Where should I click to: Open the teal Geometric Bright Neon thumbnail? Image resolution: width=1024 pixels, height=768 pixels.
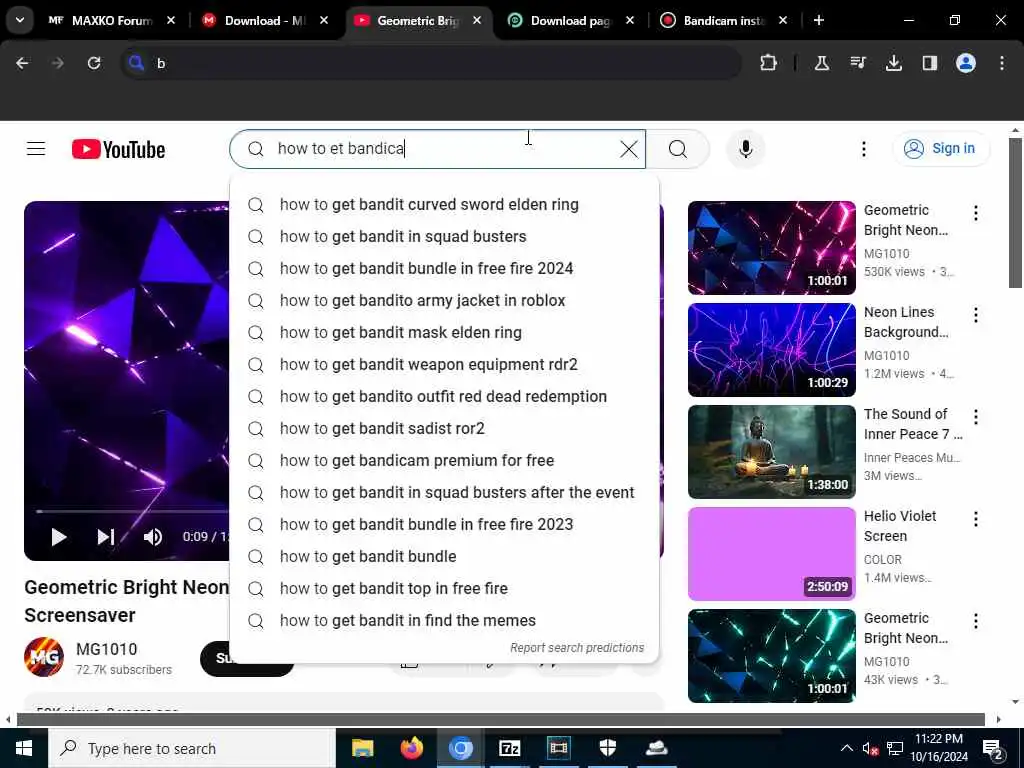pos(771,656)
